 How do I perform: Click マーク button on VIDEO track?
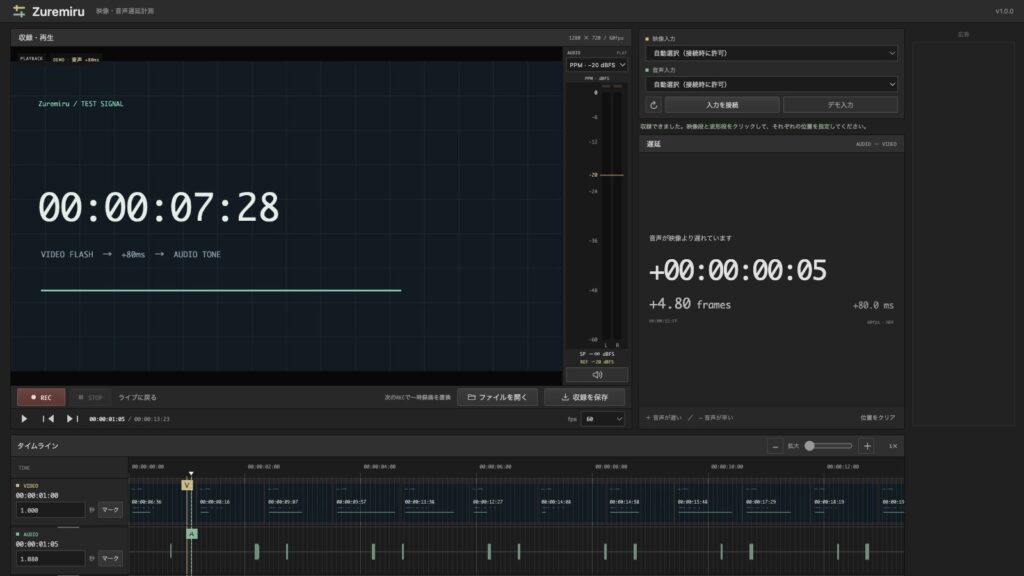(x=110, y=509)
